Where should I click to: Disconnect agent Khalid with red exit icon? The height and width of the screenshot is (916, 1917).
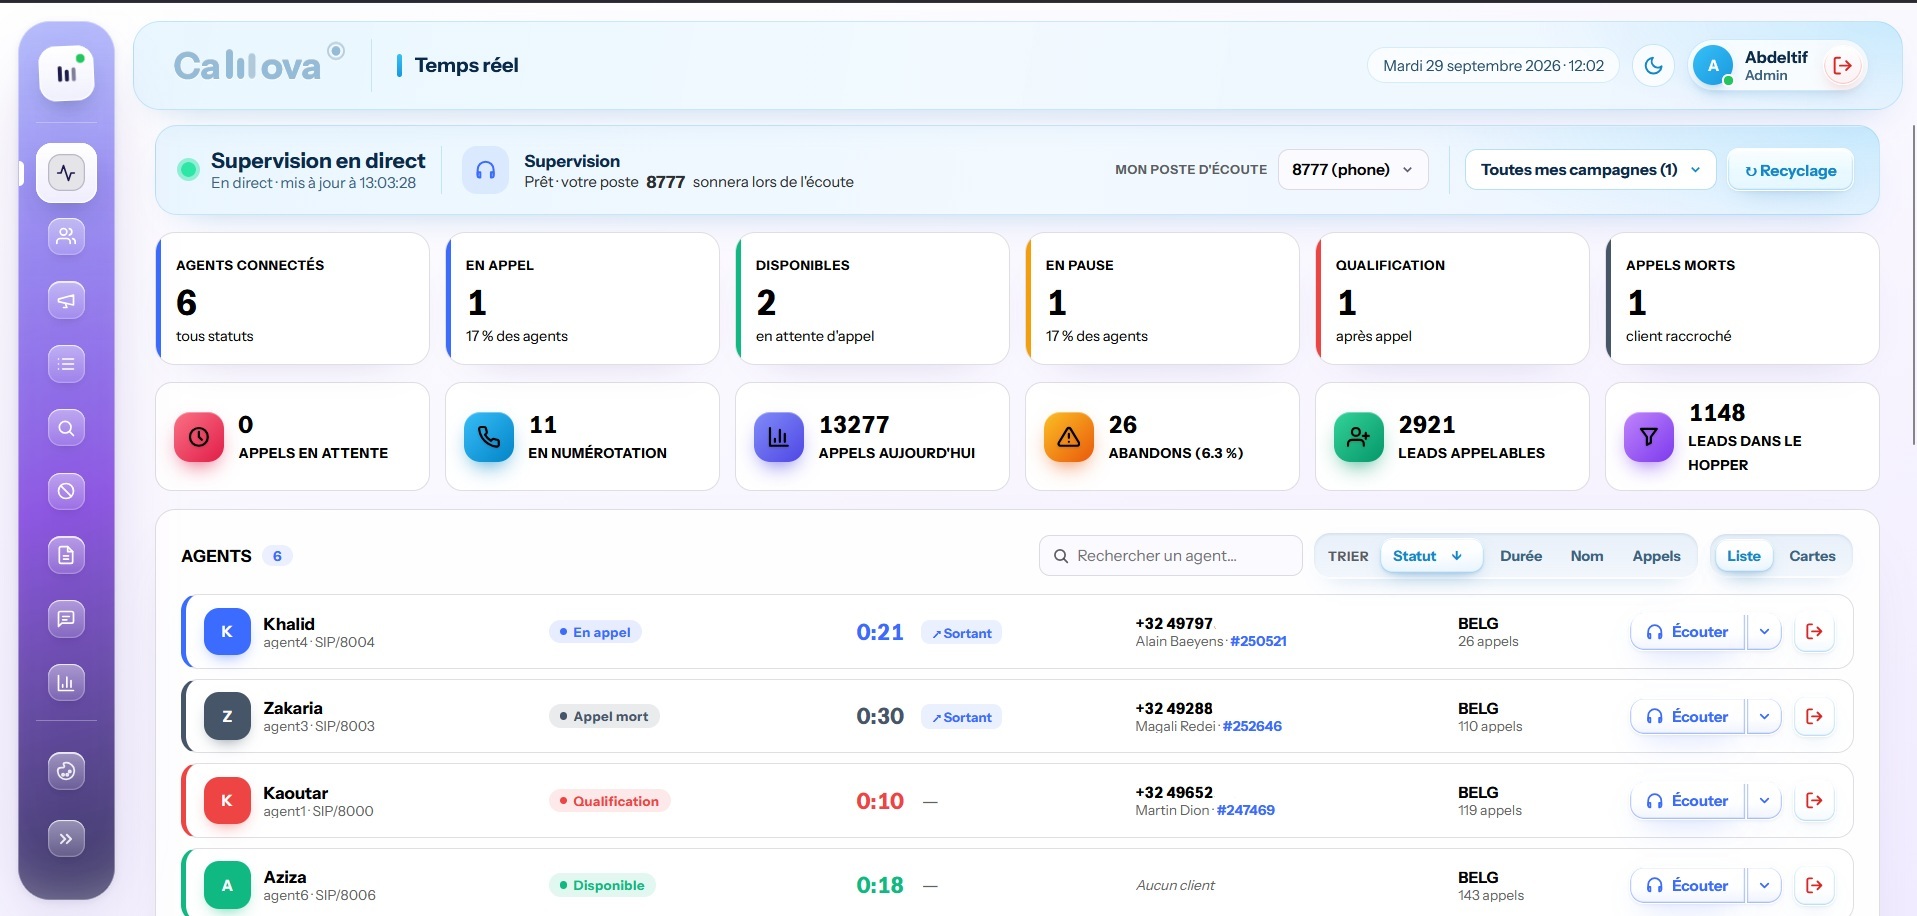click(1814, 632)
